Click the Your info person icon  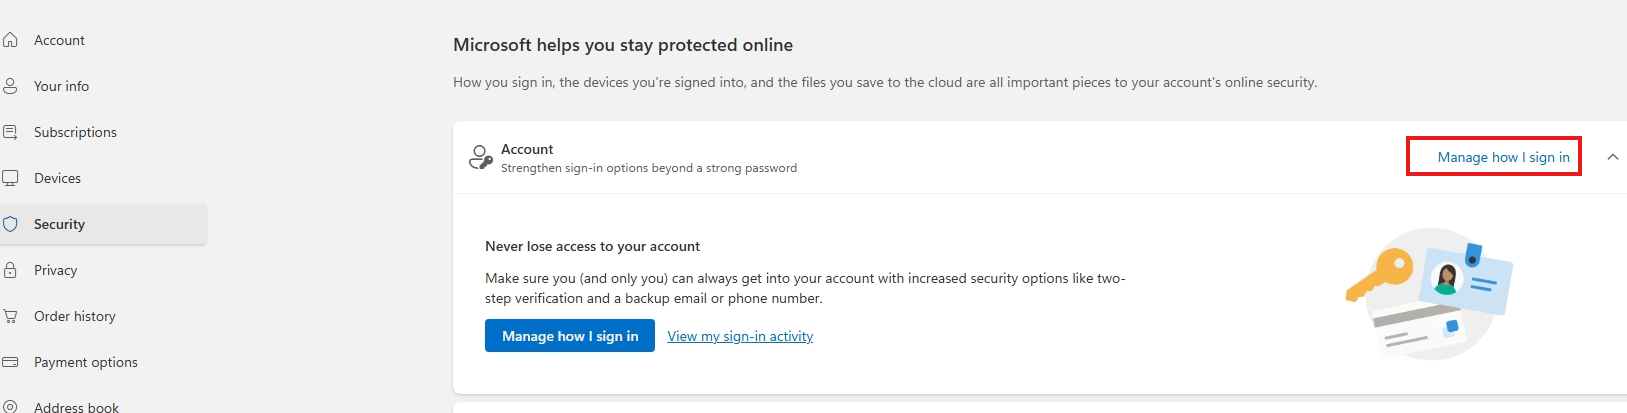[10, 86]
